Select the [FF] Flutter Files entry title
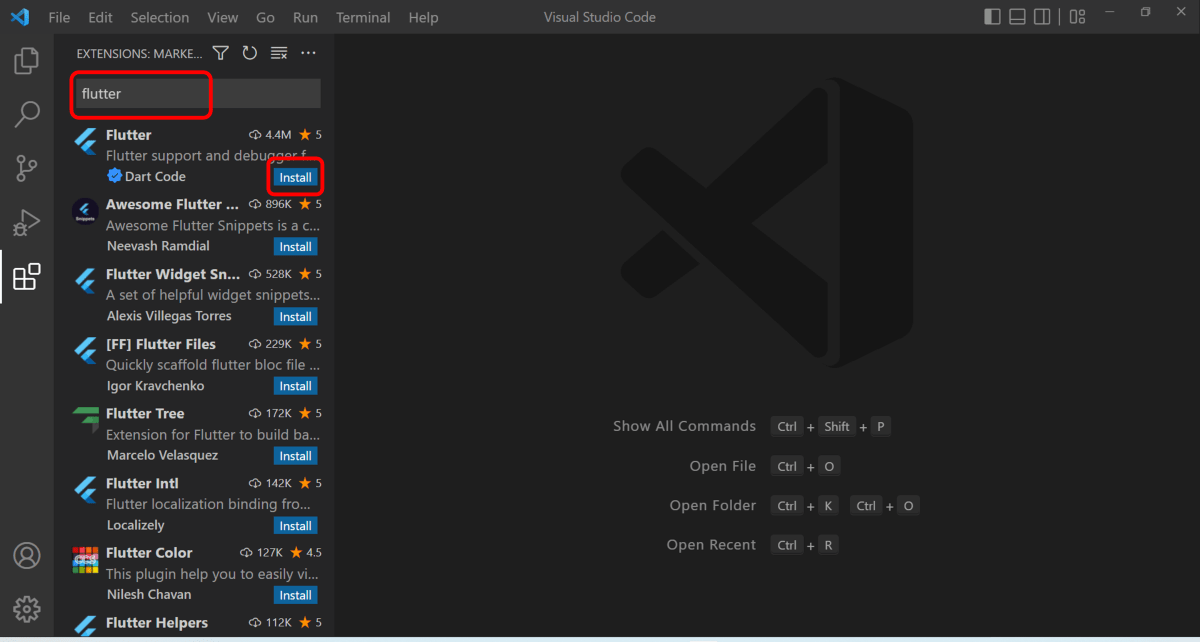 click(161, 344)
